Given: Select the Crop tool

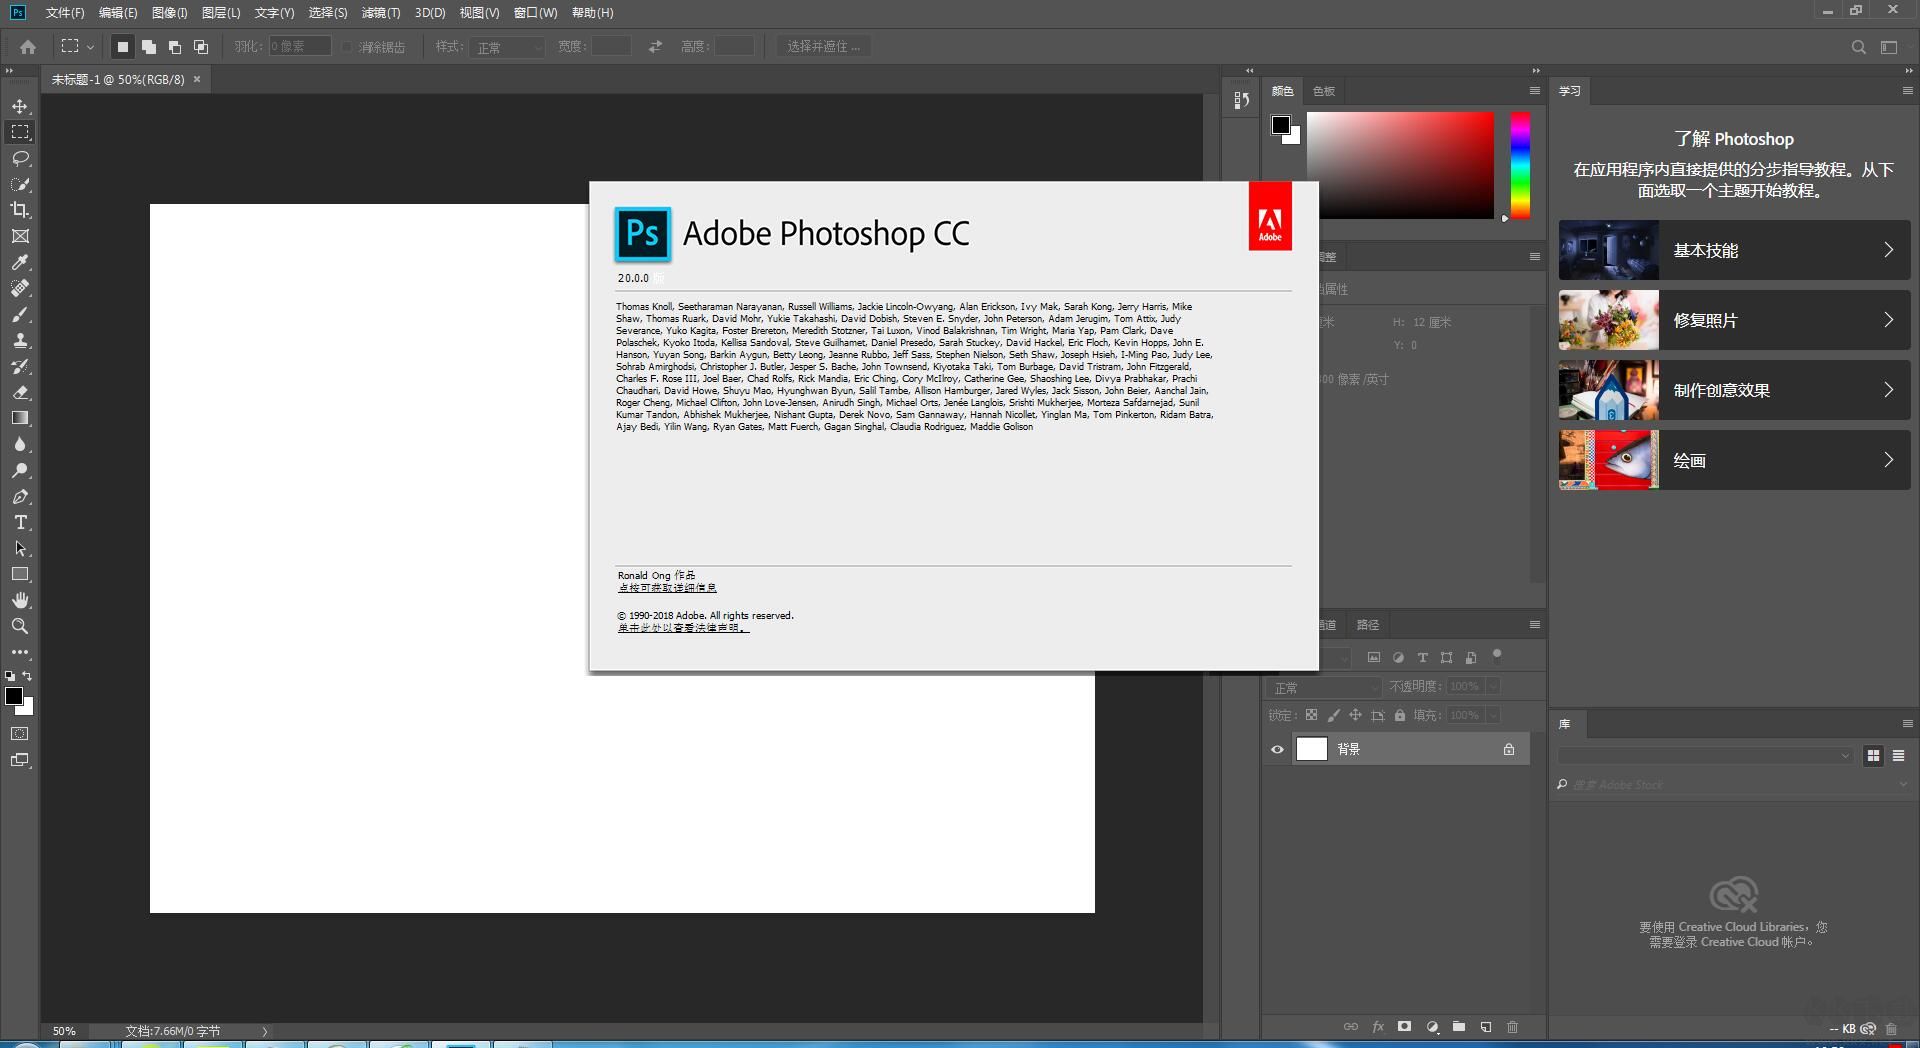Looking at the screenshot, I should click(x=20, y=210).
